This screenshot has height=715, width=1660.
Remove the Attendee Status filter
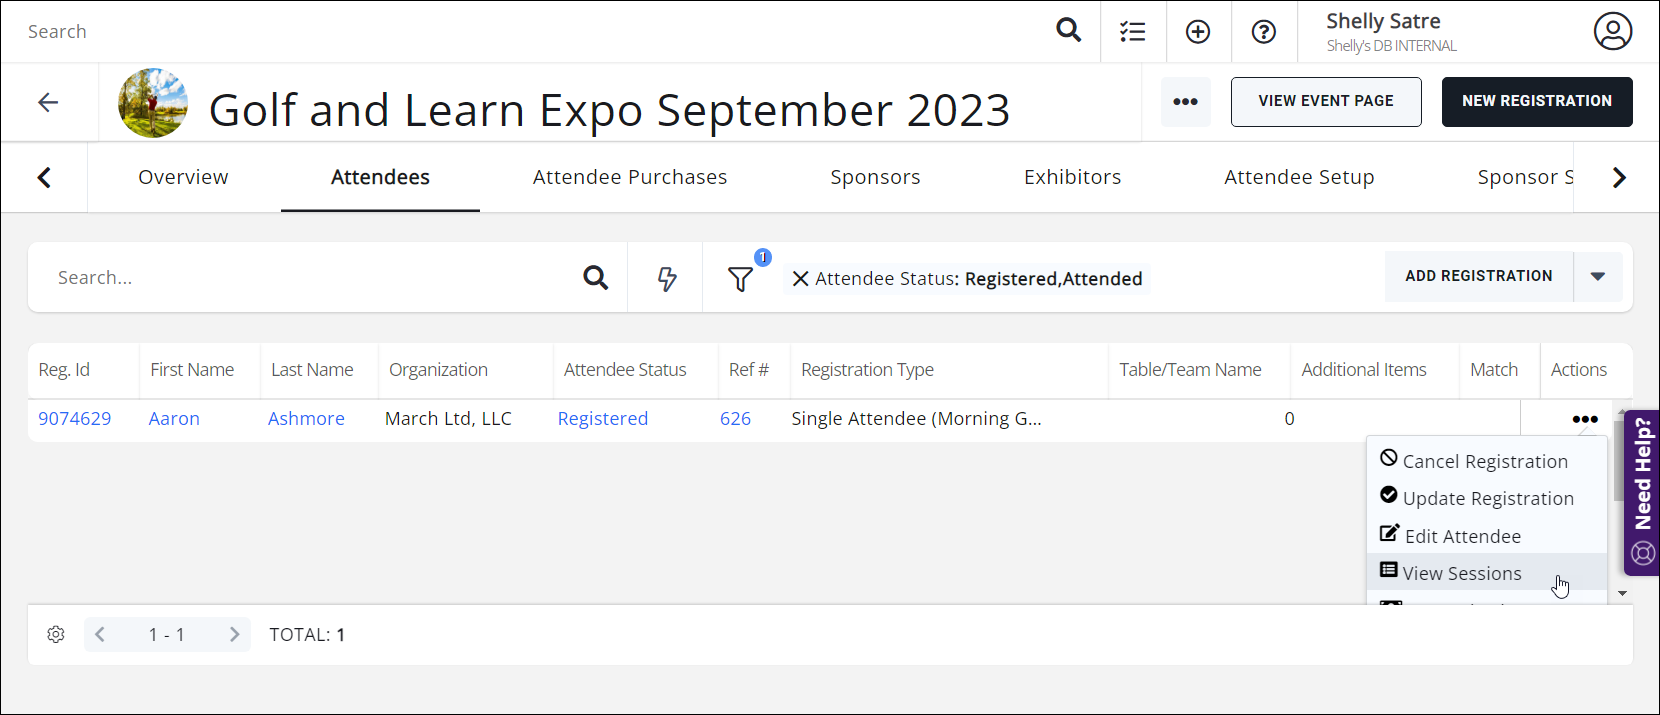tap(800, 279)
